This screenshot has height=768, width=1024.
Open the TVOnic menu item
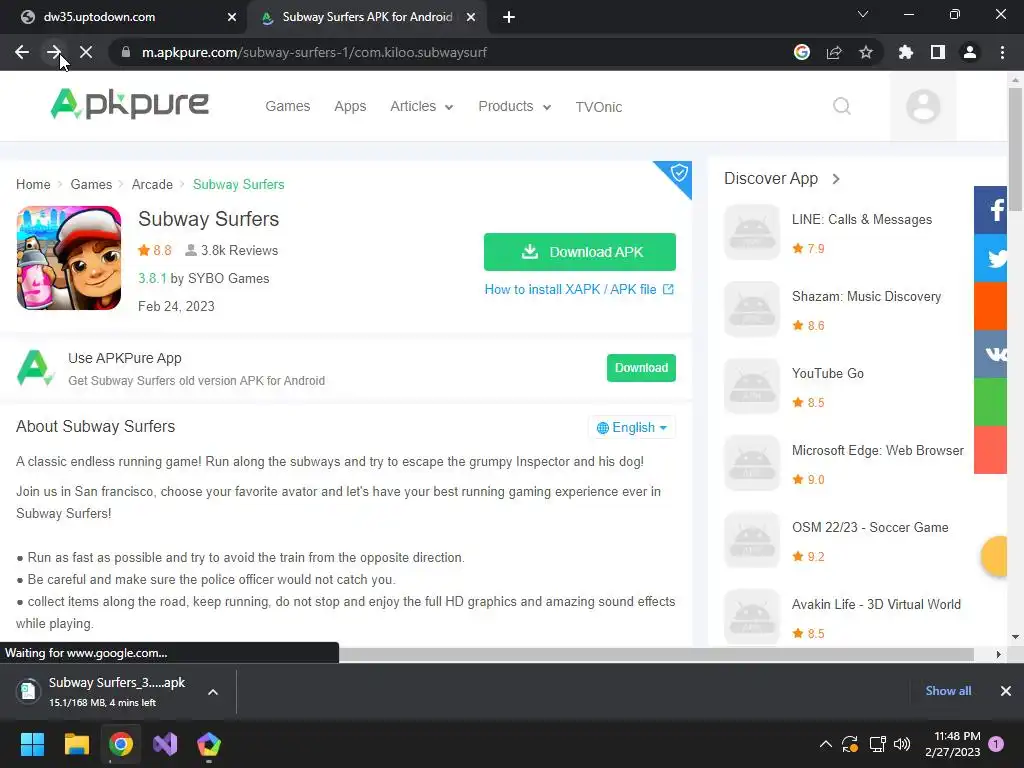[598, 106]
